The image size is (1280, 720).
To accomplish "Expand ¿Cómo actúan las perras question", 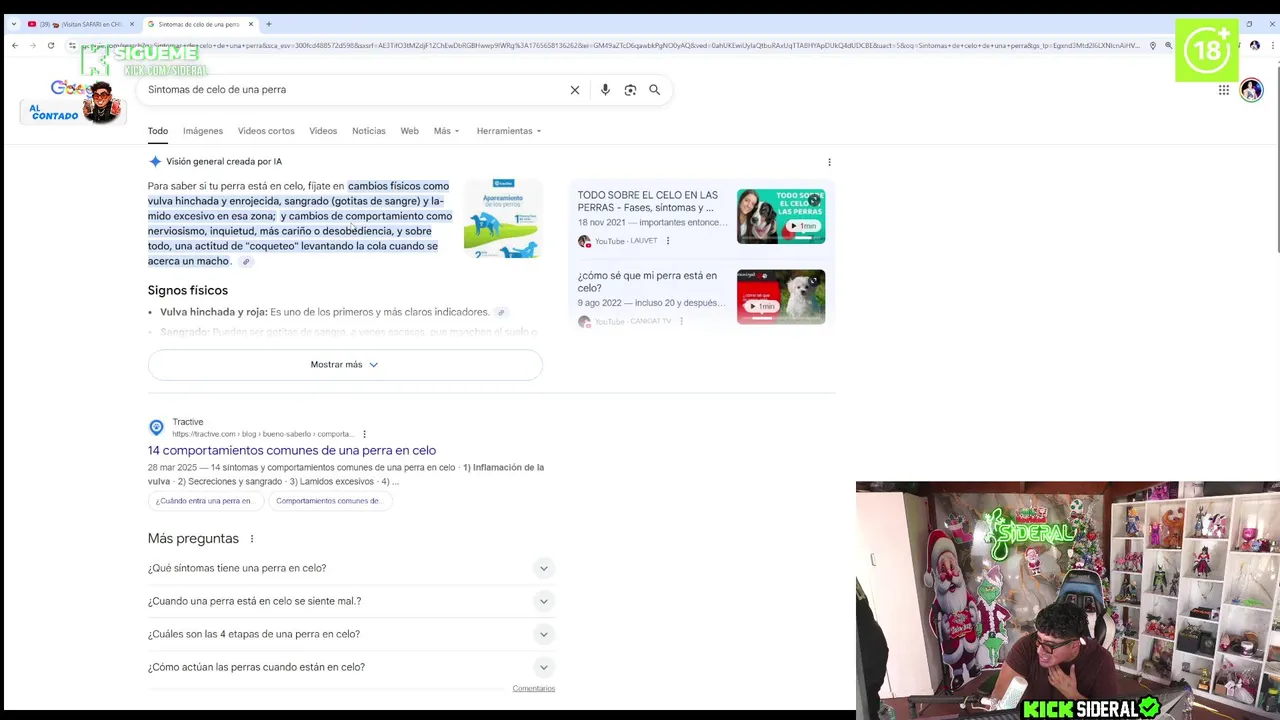I will point(350,667).
